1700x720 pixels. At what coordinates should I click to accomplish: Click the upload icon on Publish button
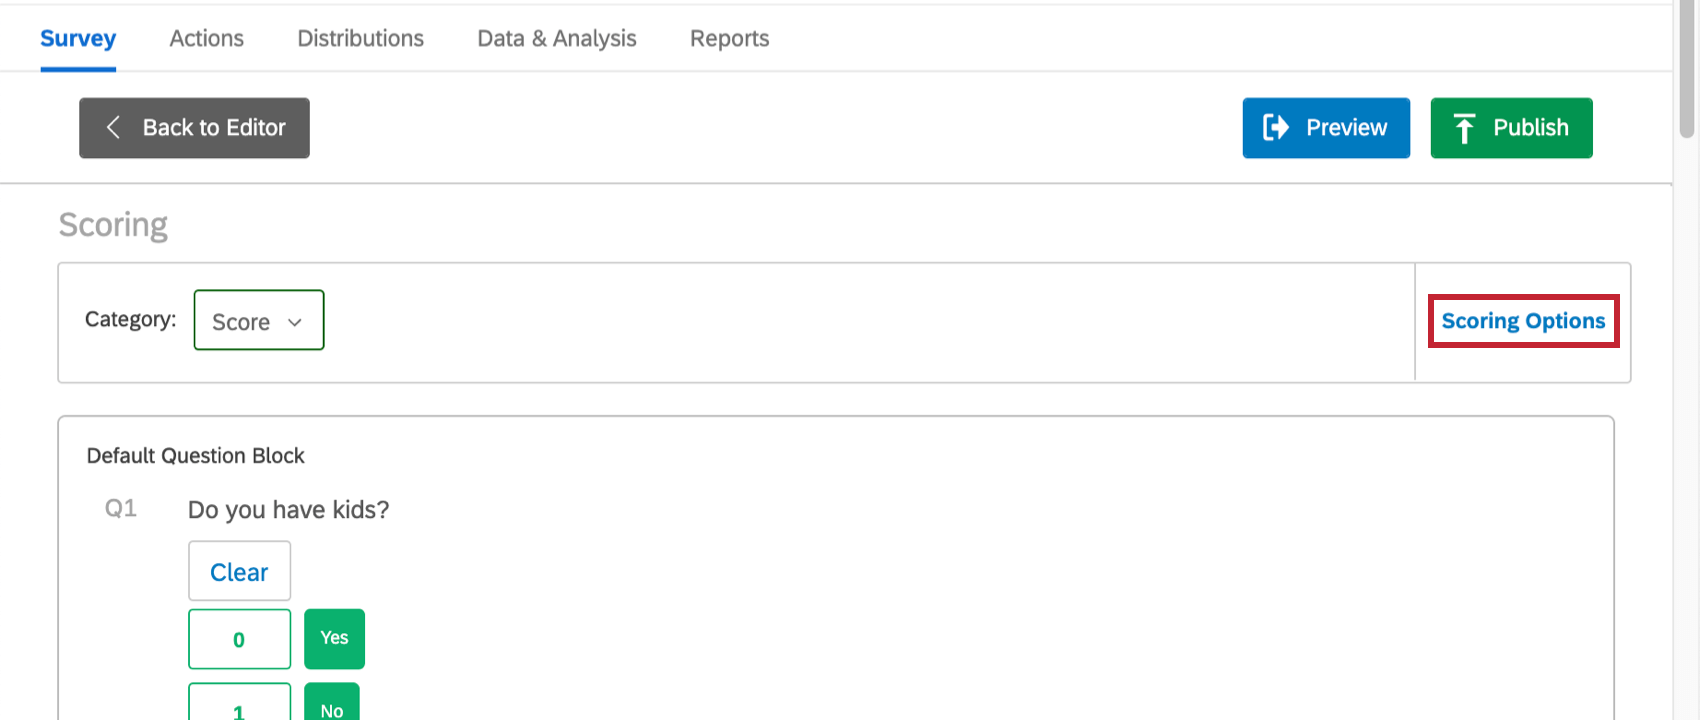(1465, 127)
